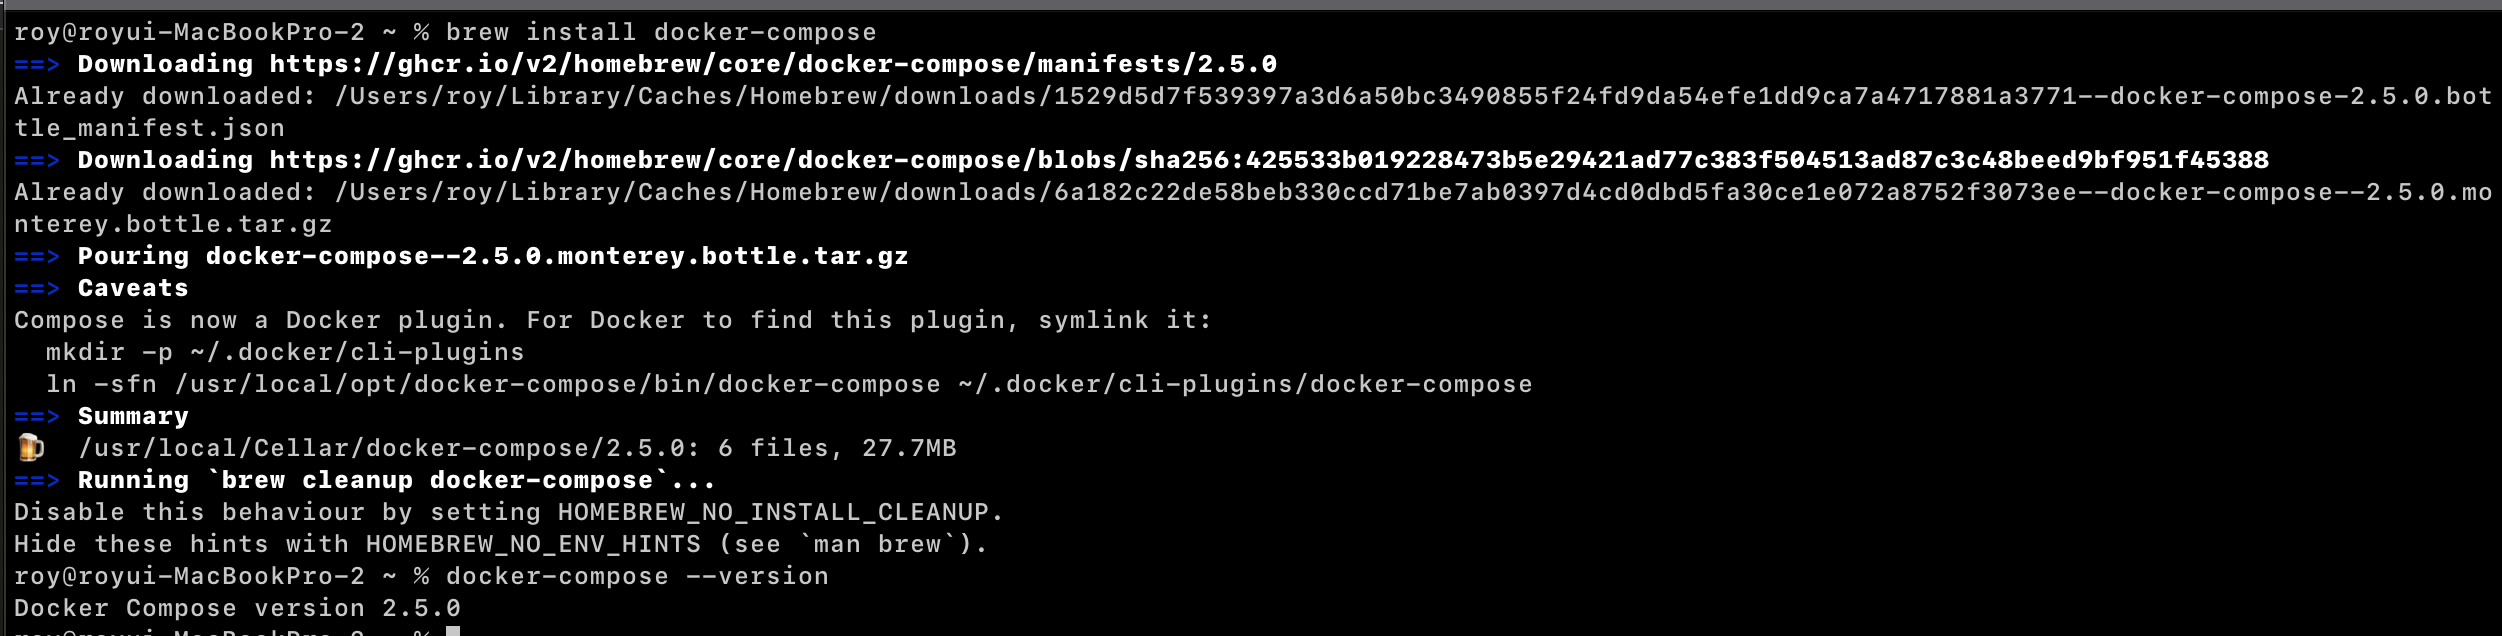Click the ghcr.io manifests/2.5.0 download URL

pyautogui.click(x=772, y=65)
